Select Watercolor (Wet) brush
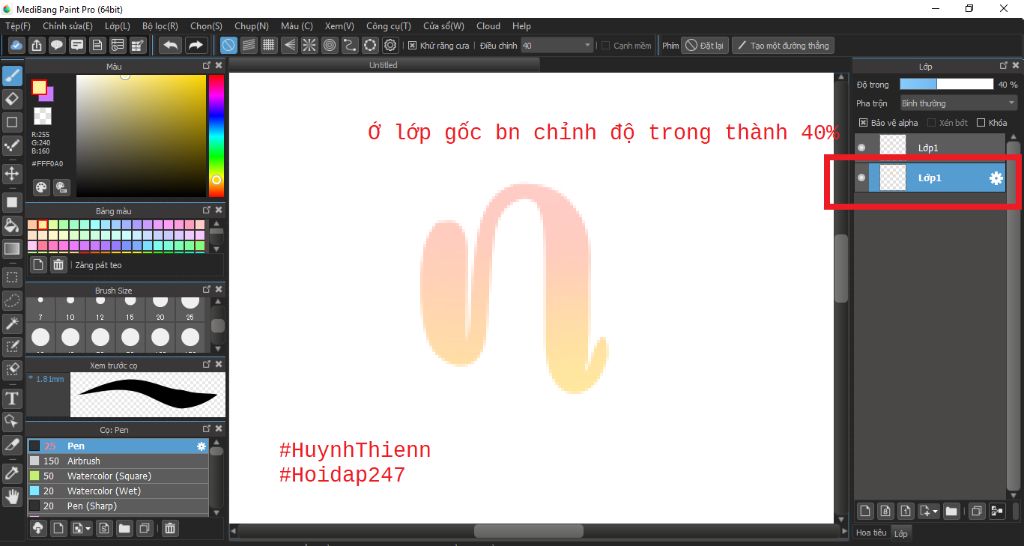Screen dimensions: 1024x546 pos(118,491)
